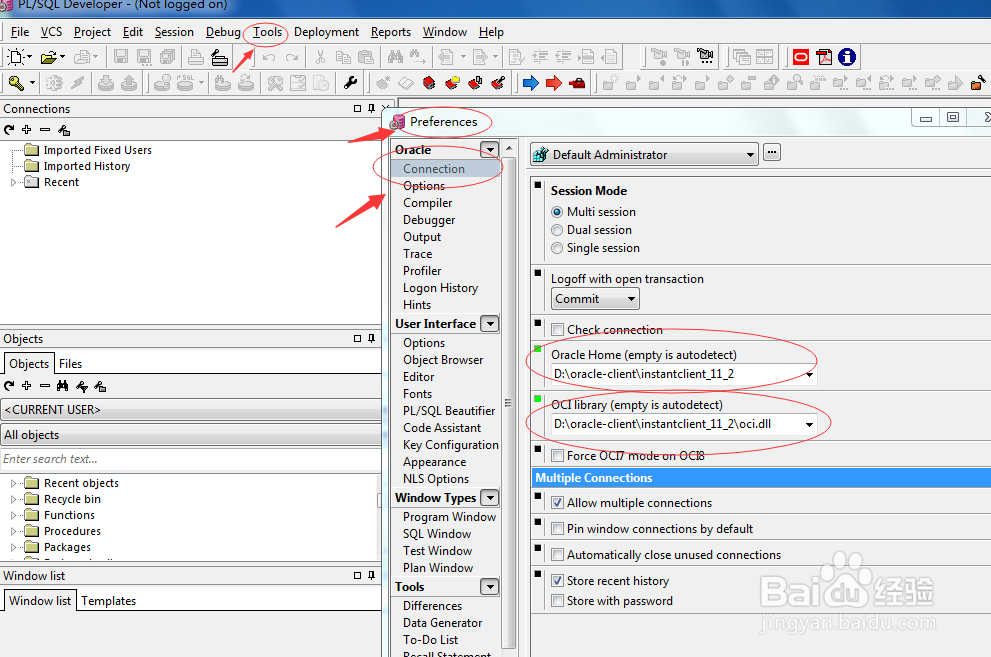Click the orange folder with wrench icon

click(x=977, y=83)
